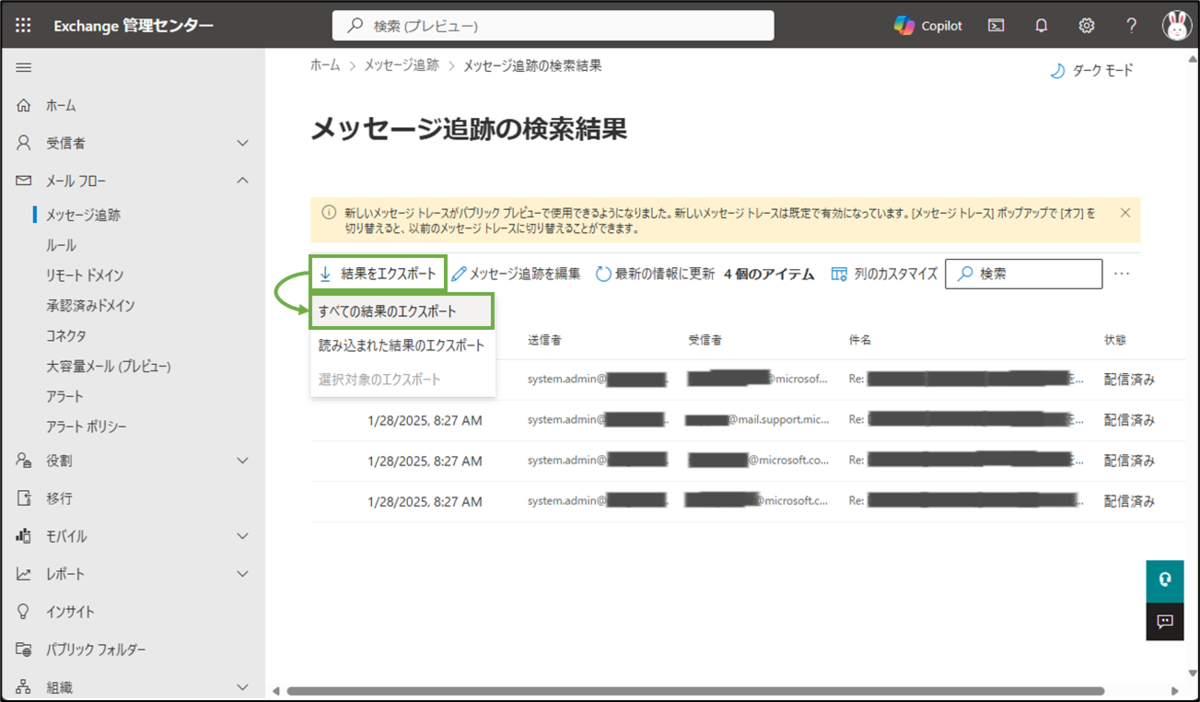Choose すべての結果のエクスポート
This screenshot has width=1200, height=702.
[402, 311]
